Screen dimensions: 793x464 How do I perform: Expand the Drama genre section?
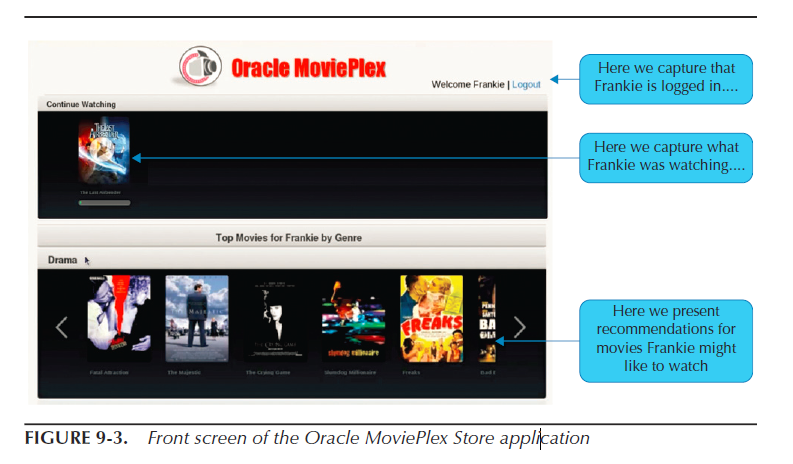[62, 260]
